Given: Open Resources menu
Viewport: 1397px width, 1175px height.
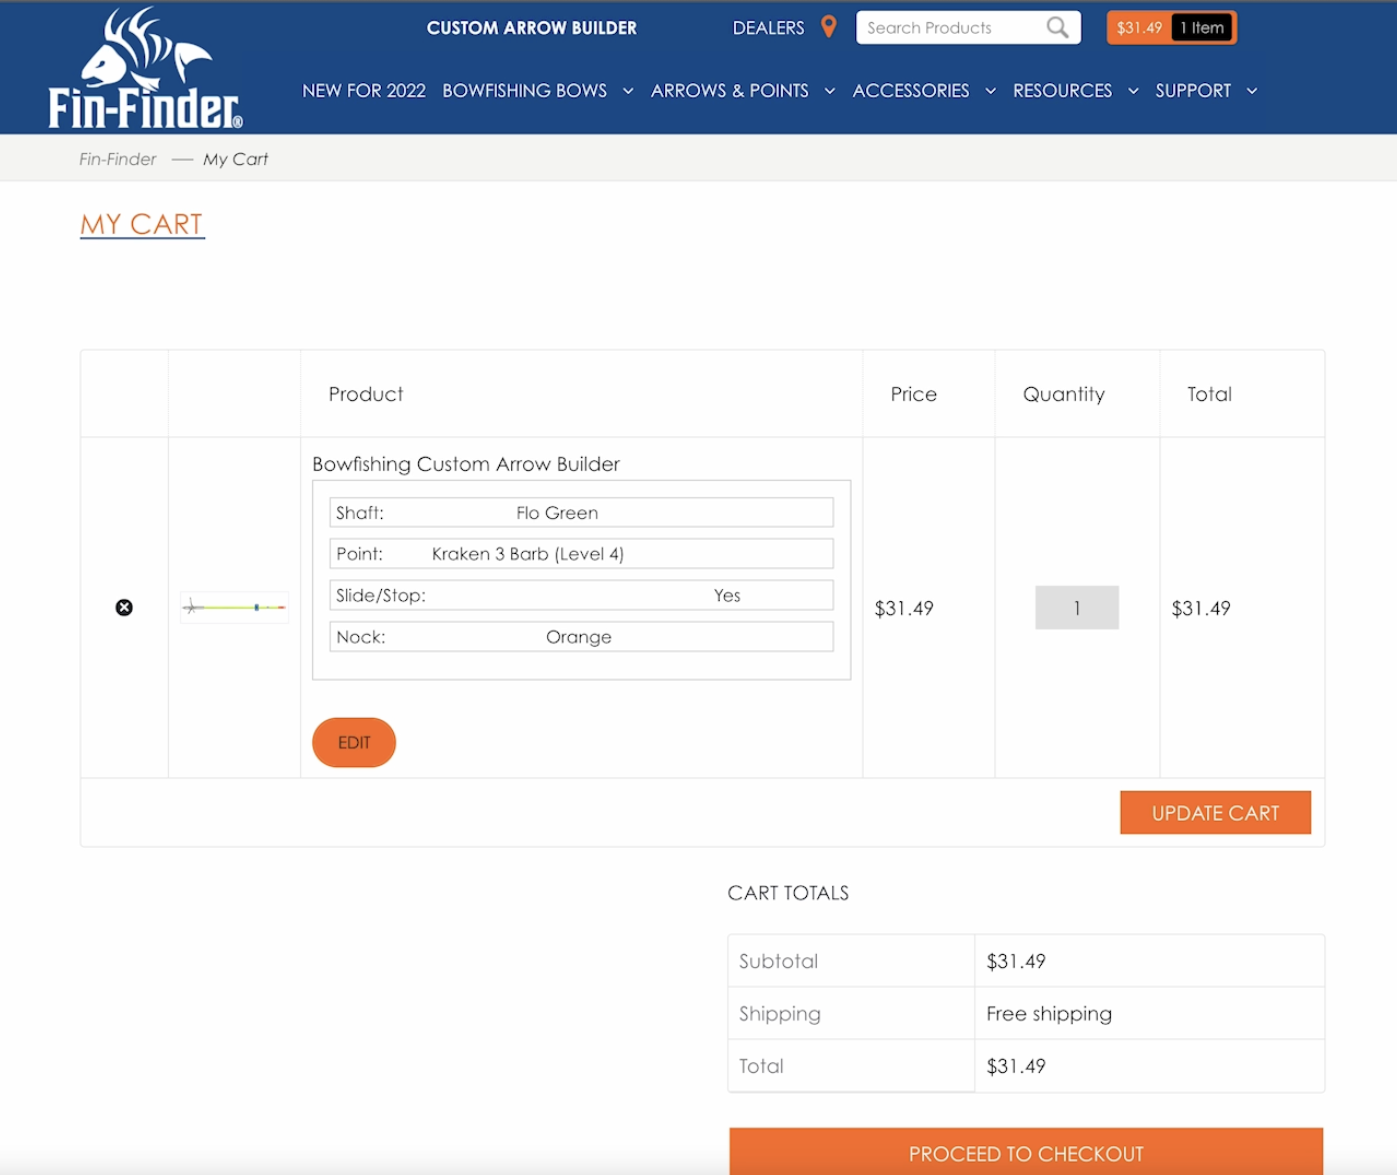Looking at the screenshot, I should [x=1062, y=91].
